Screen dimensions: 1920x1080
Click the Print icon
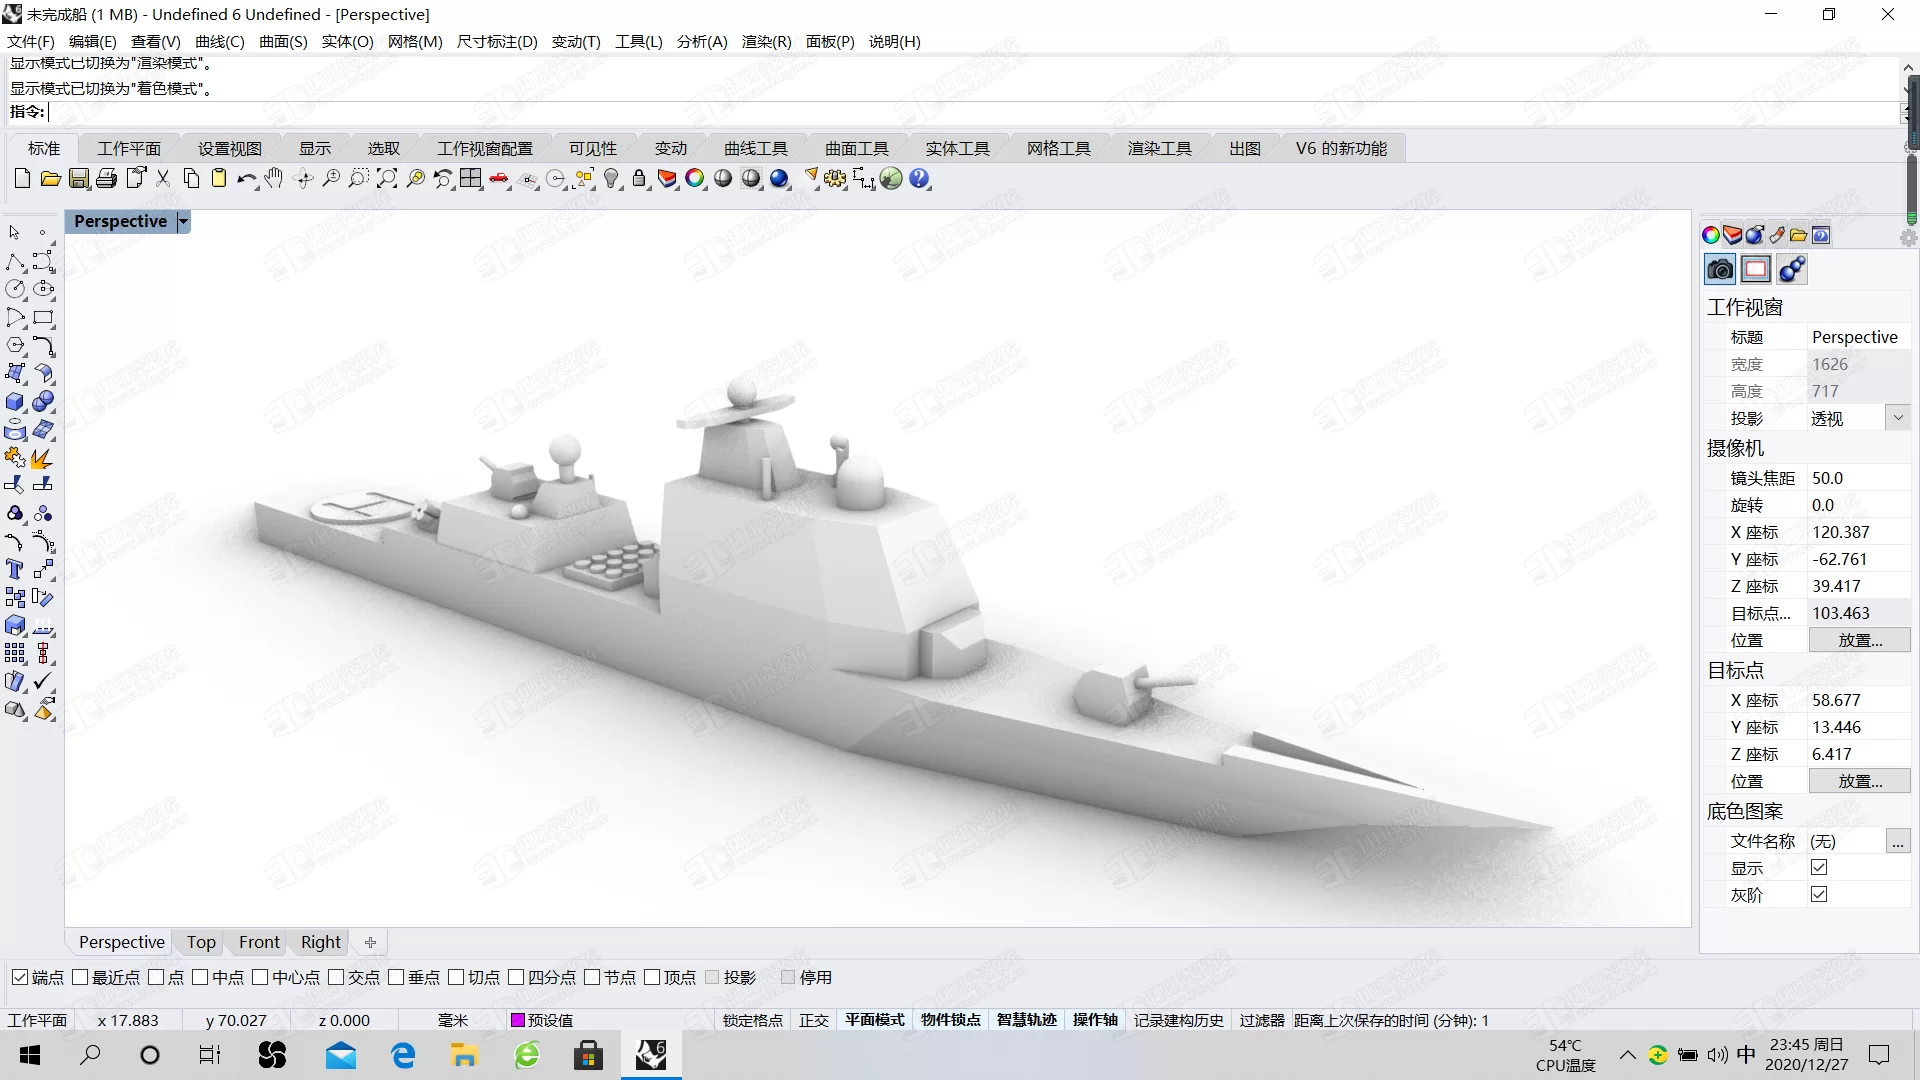pos(107,179)
